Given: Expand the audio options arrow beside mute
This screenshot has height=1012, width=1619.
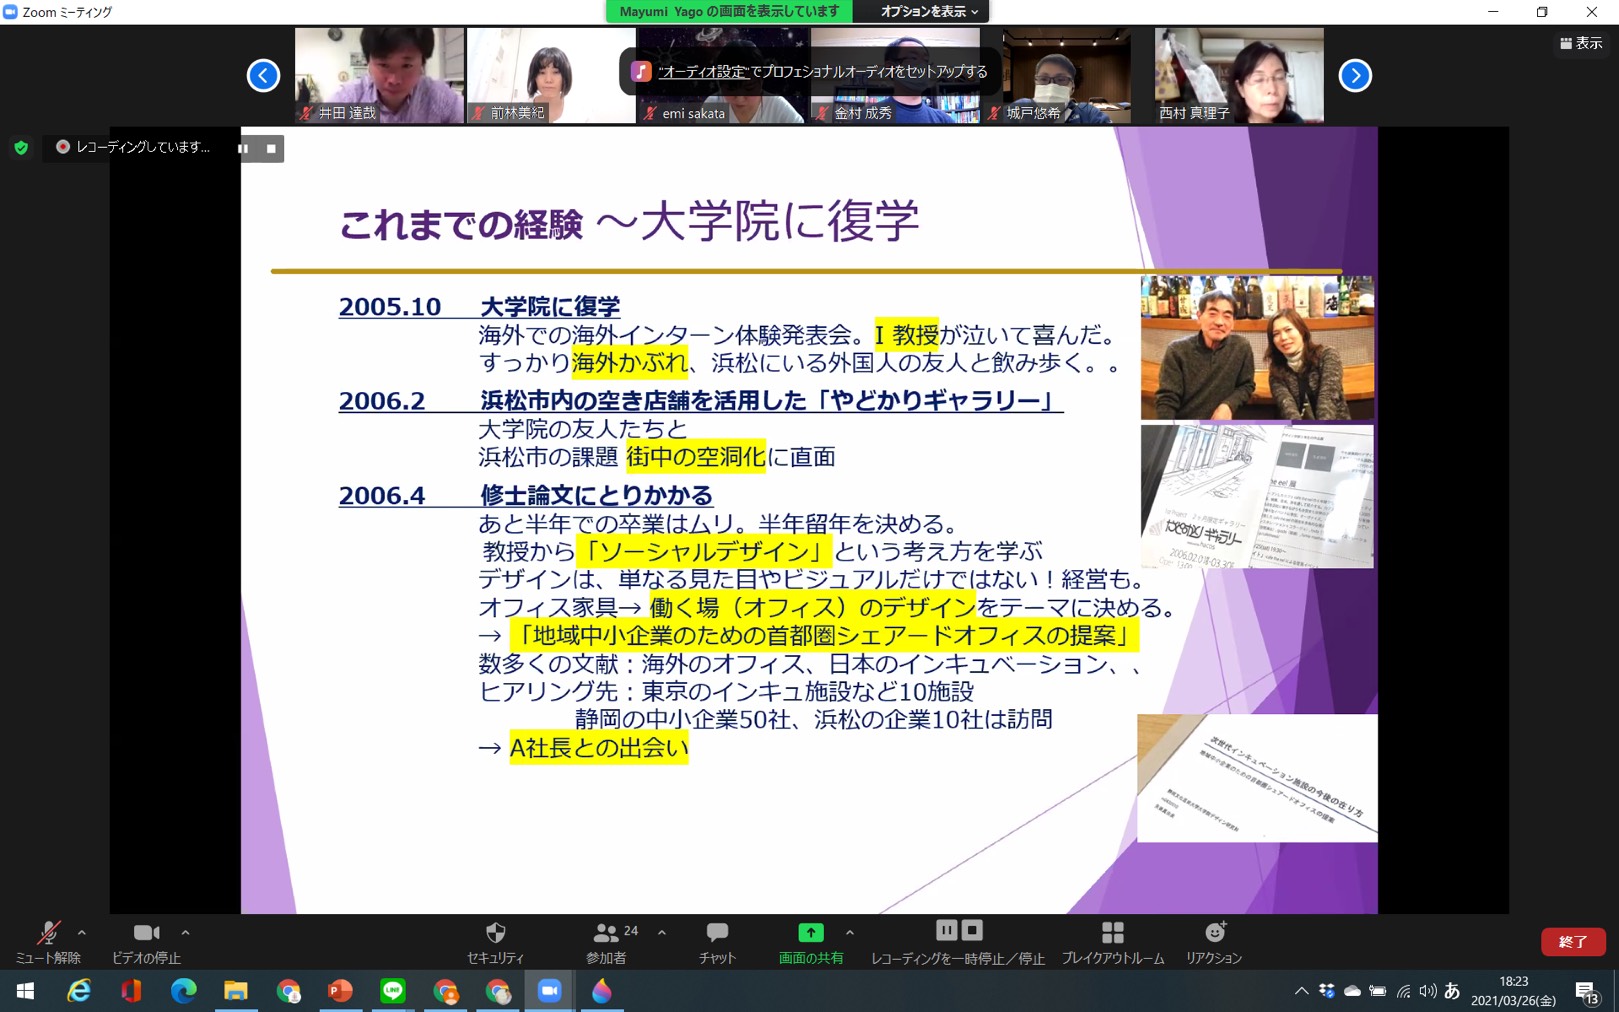Looking at the screenshot, I should (82, 933).
